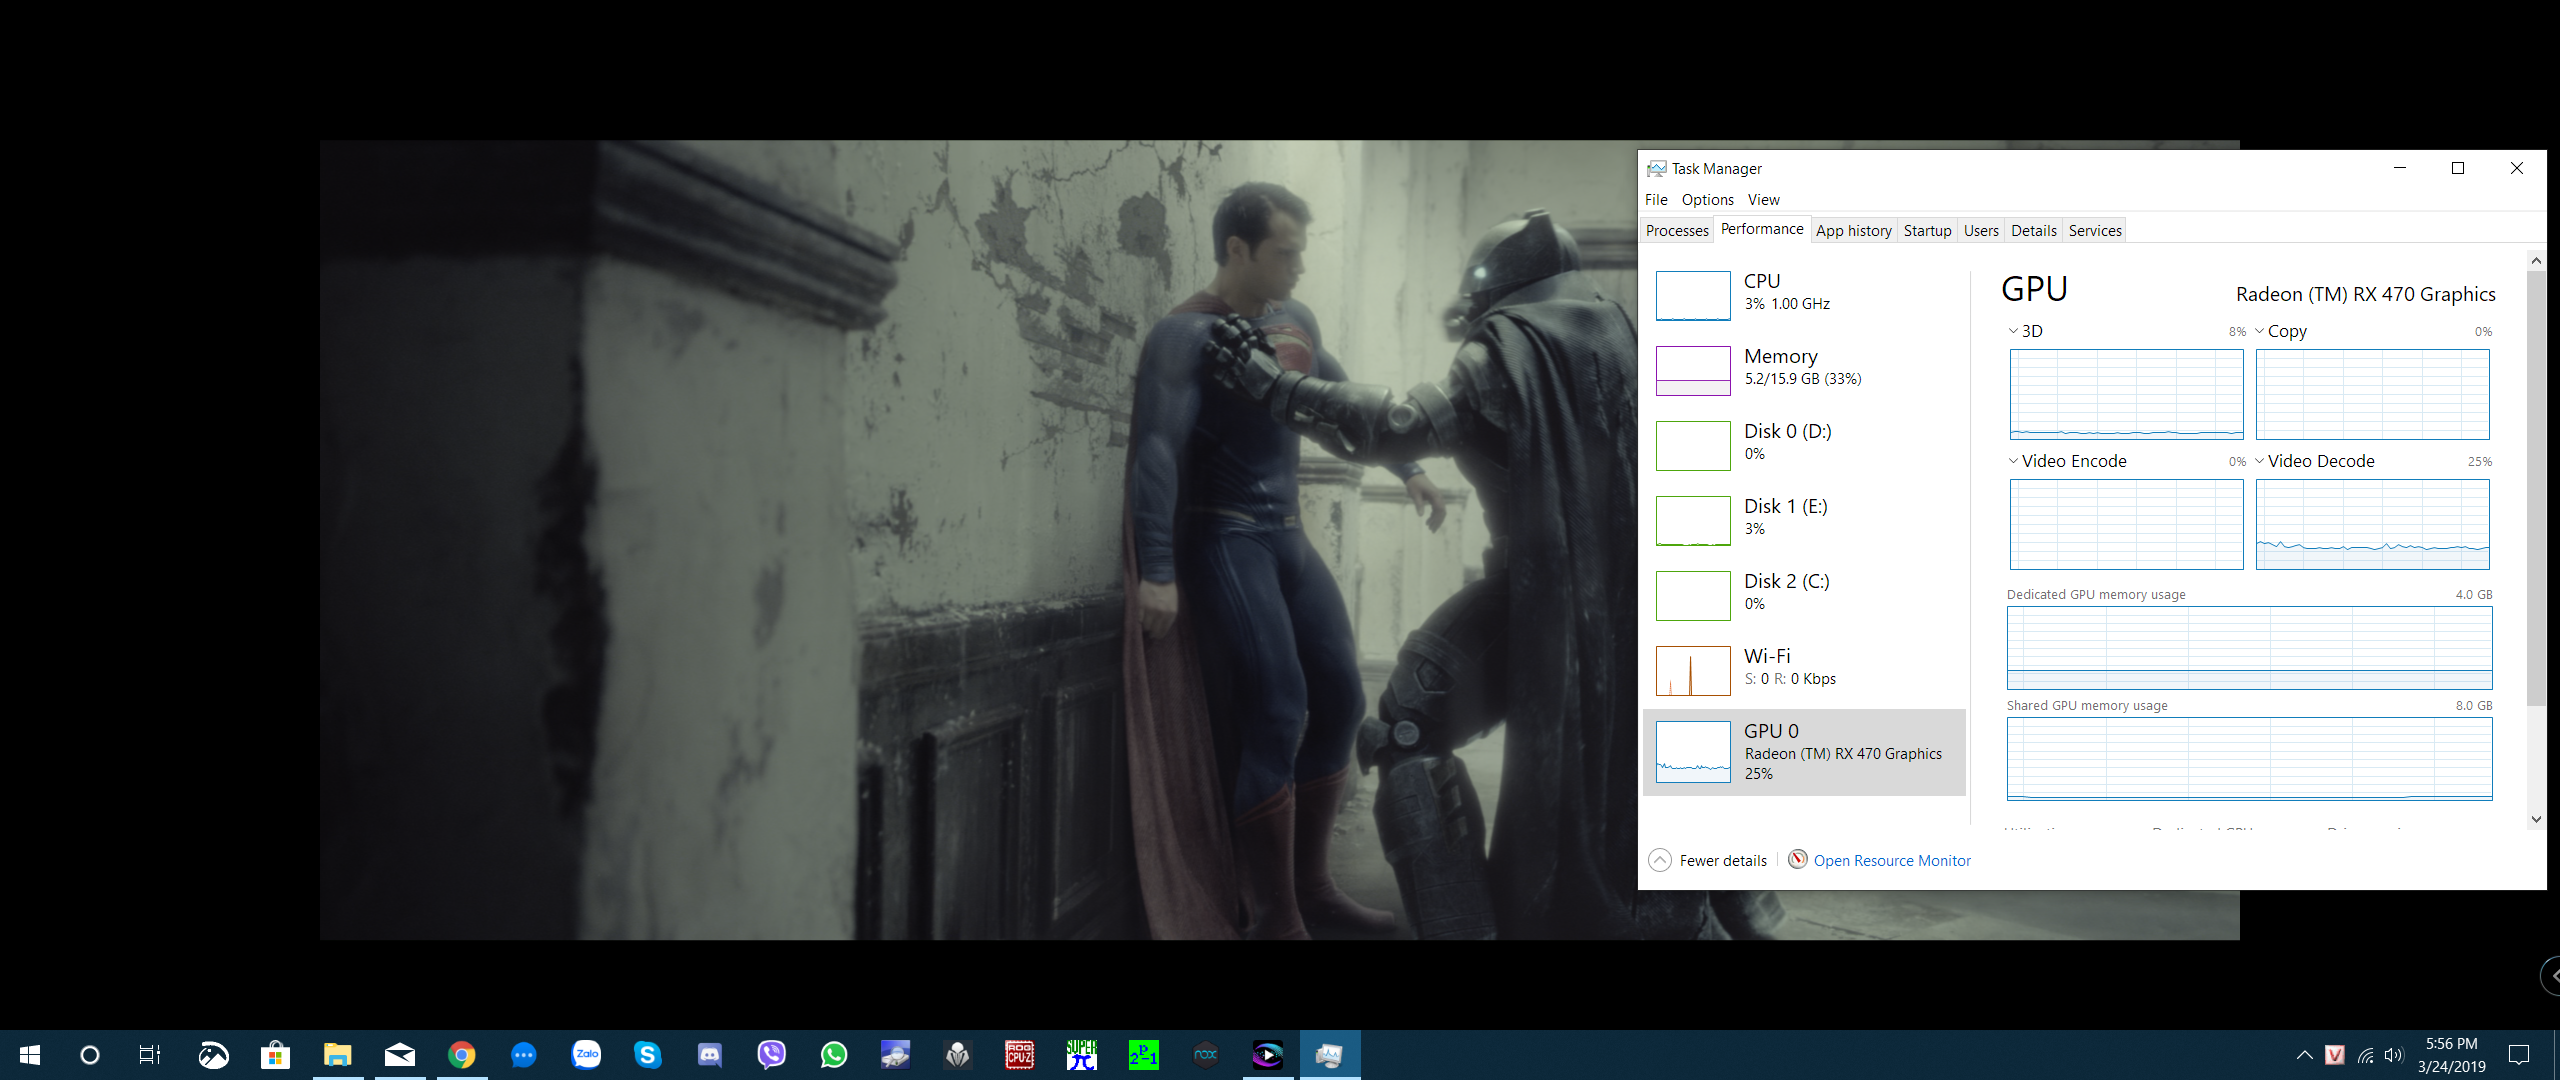Click the Prime95 green taskbar icon
2560x1080 pixels.
1144,1055
